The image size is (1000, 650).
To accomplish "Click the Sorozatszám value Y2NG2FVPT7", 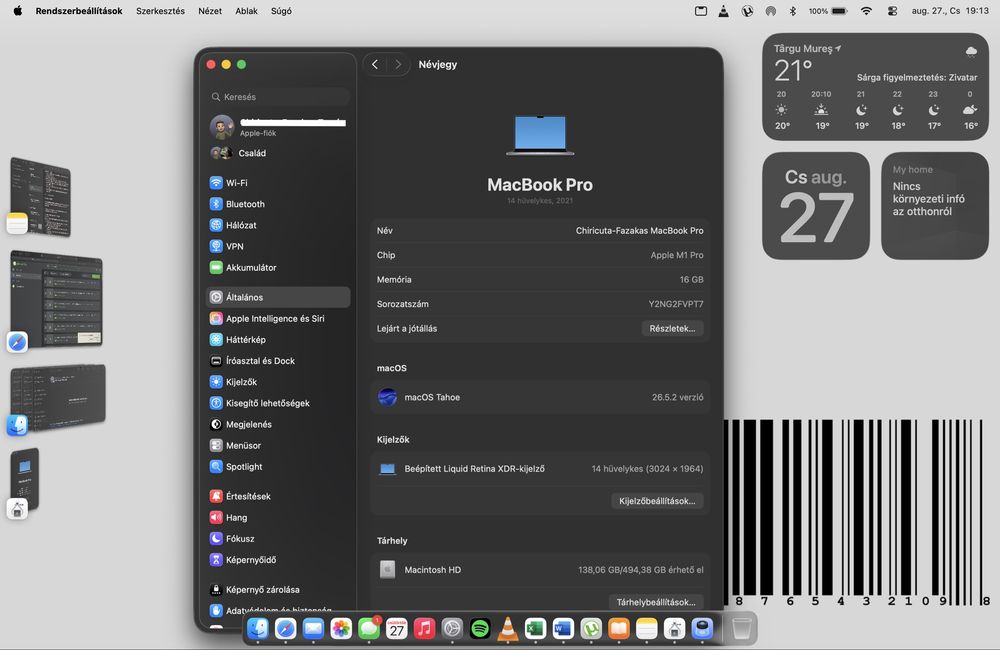I will click(x=676, y=304).
